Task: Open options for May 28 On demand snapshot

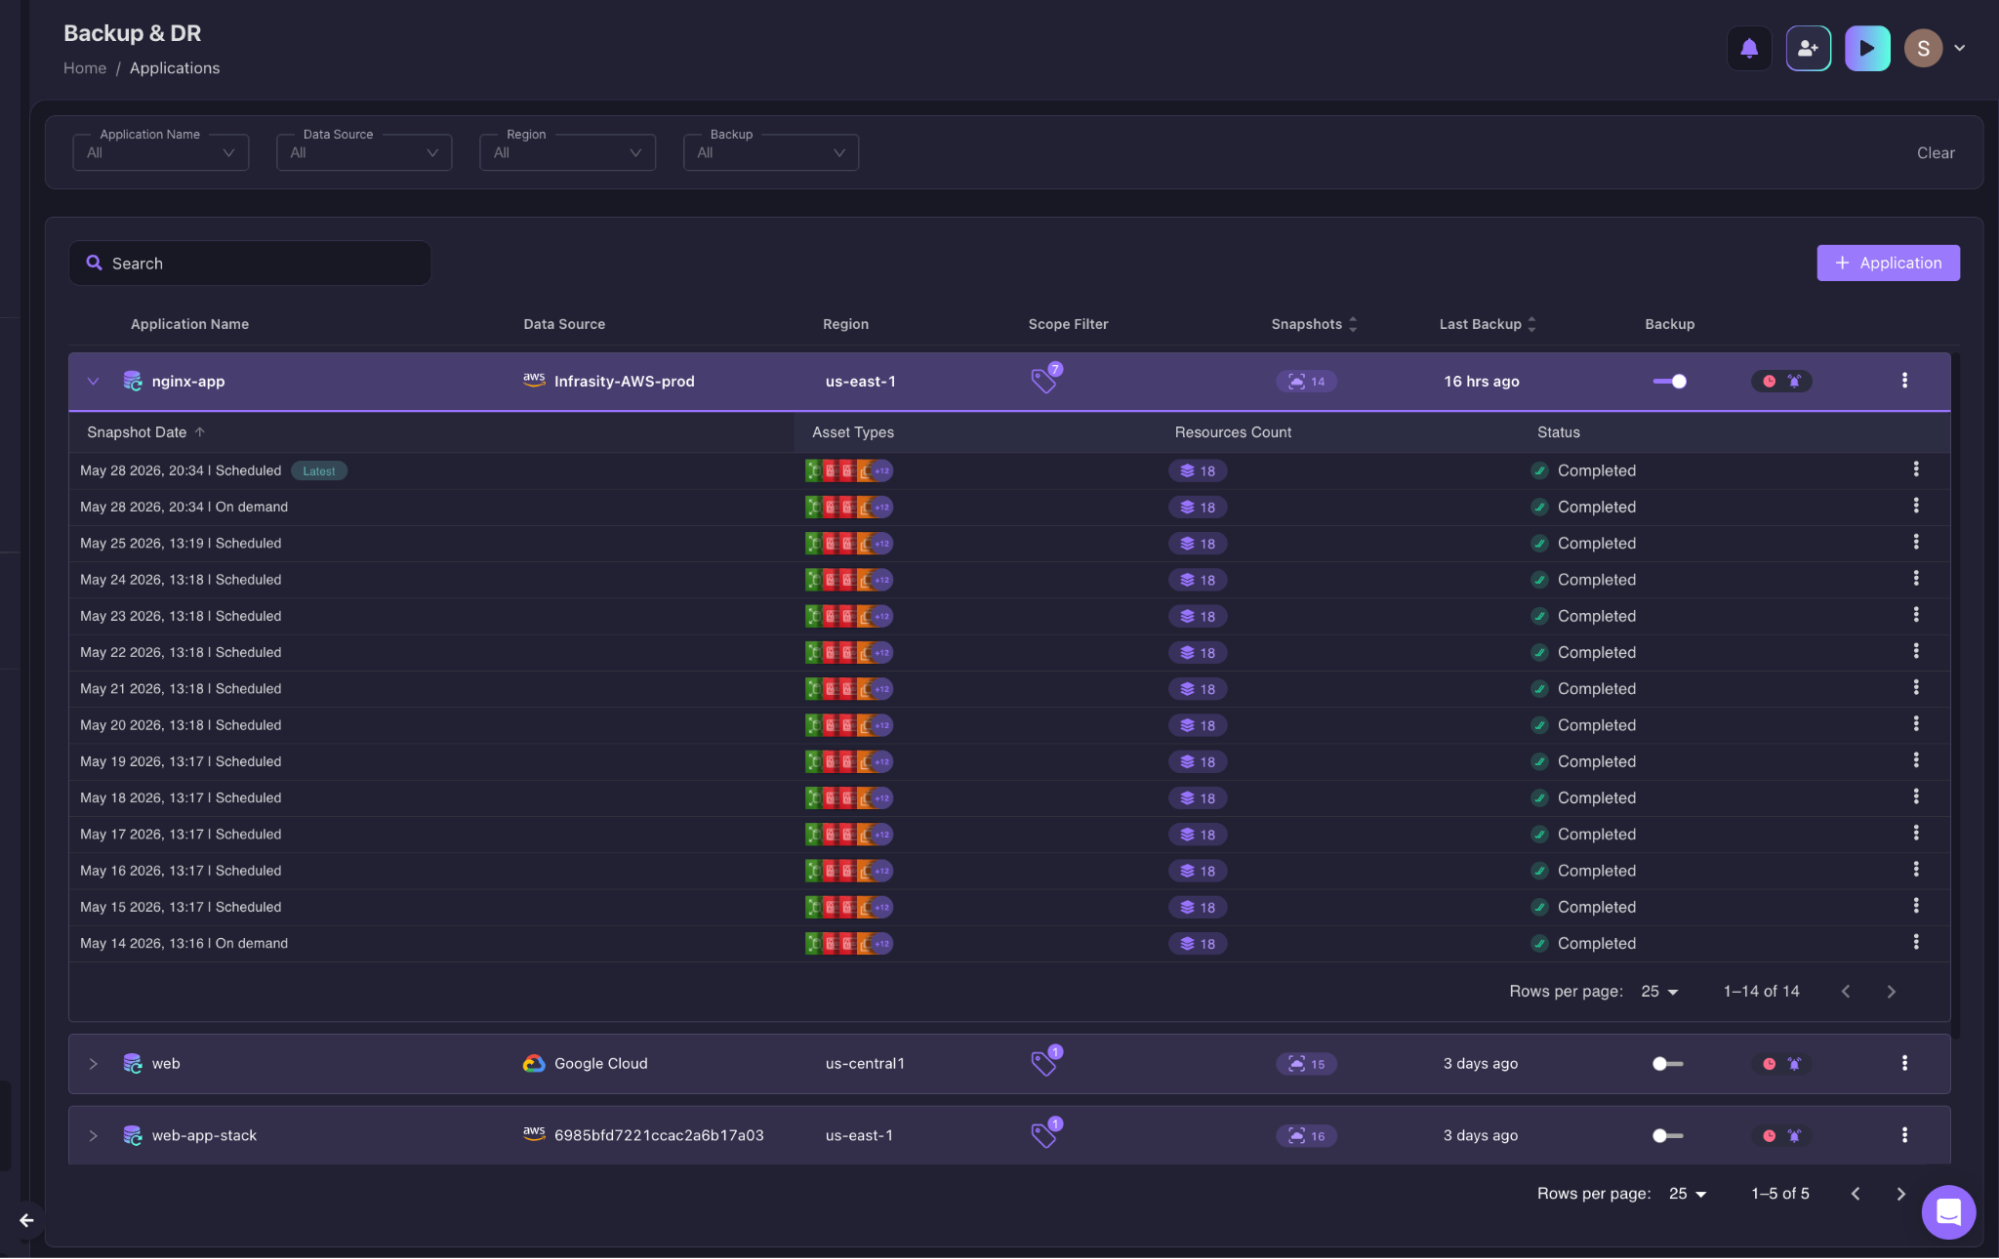Action: click(1916, 506)
